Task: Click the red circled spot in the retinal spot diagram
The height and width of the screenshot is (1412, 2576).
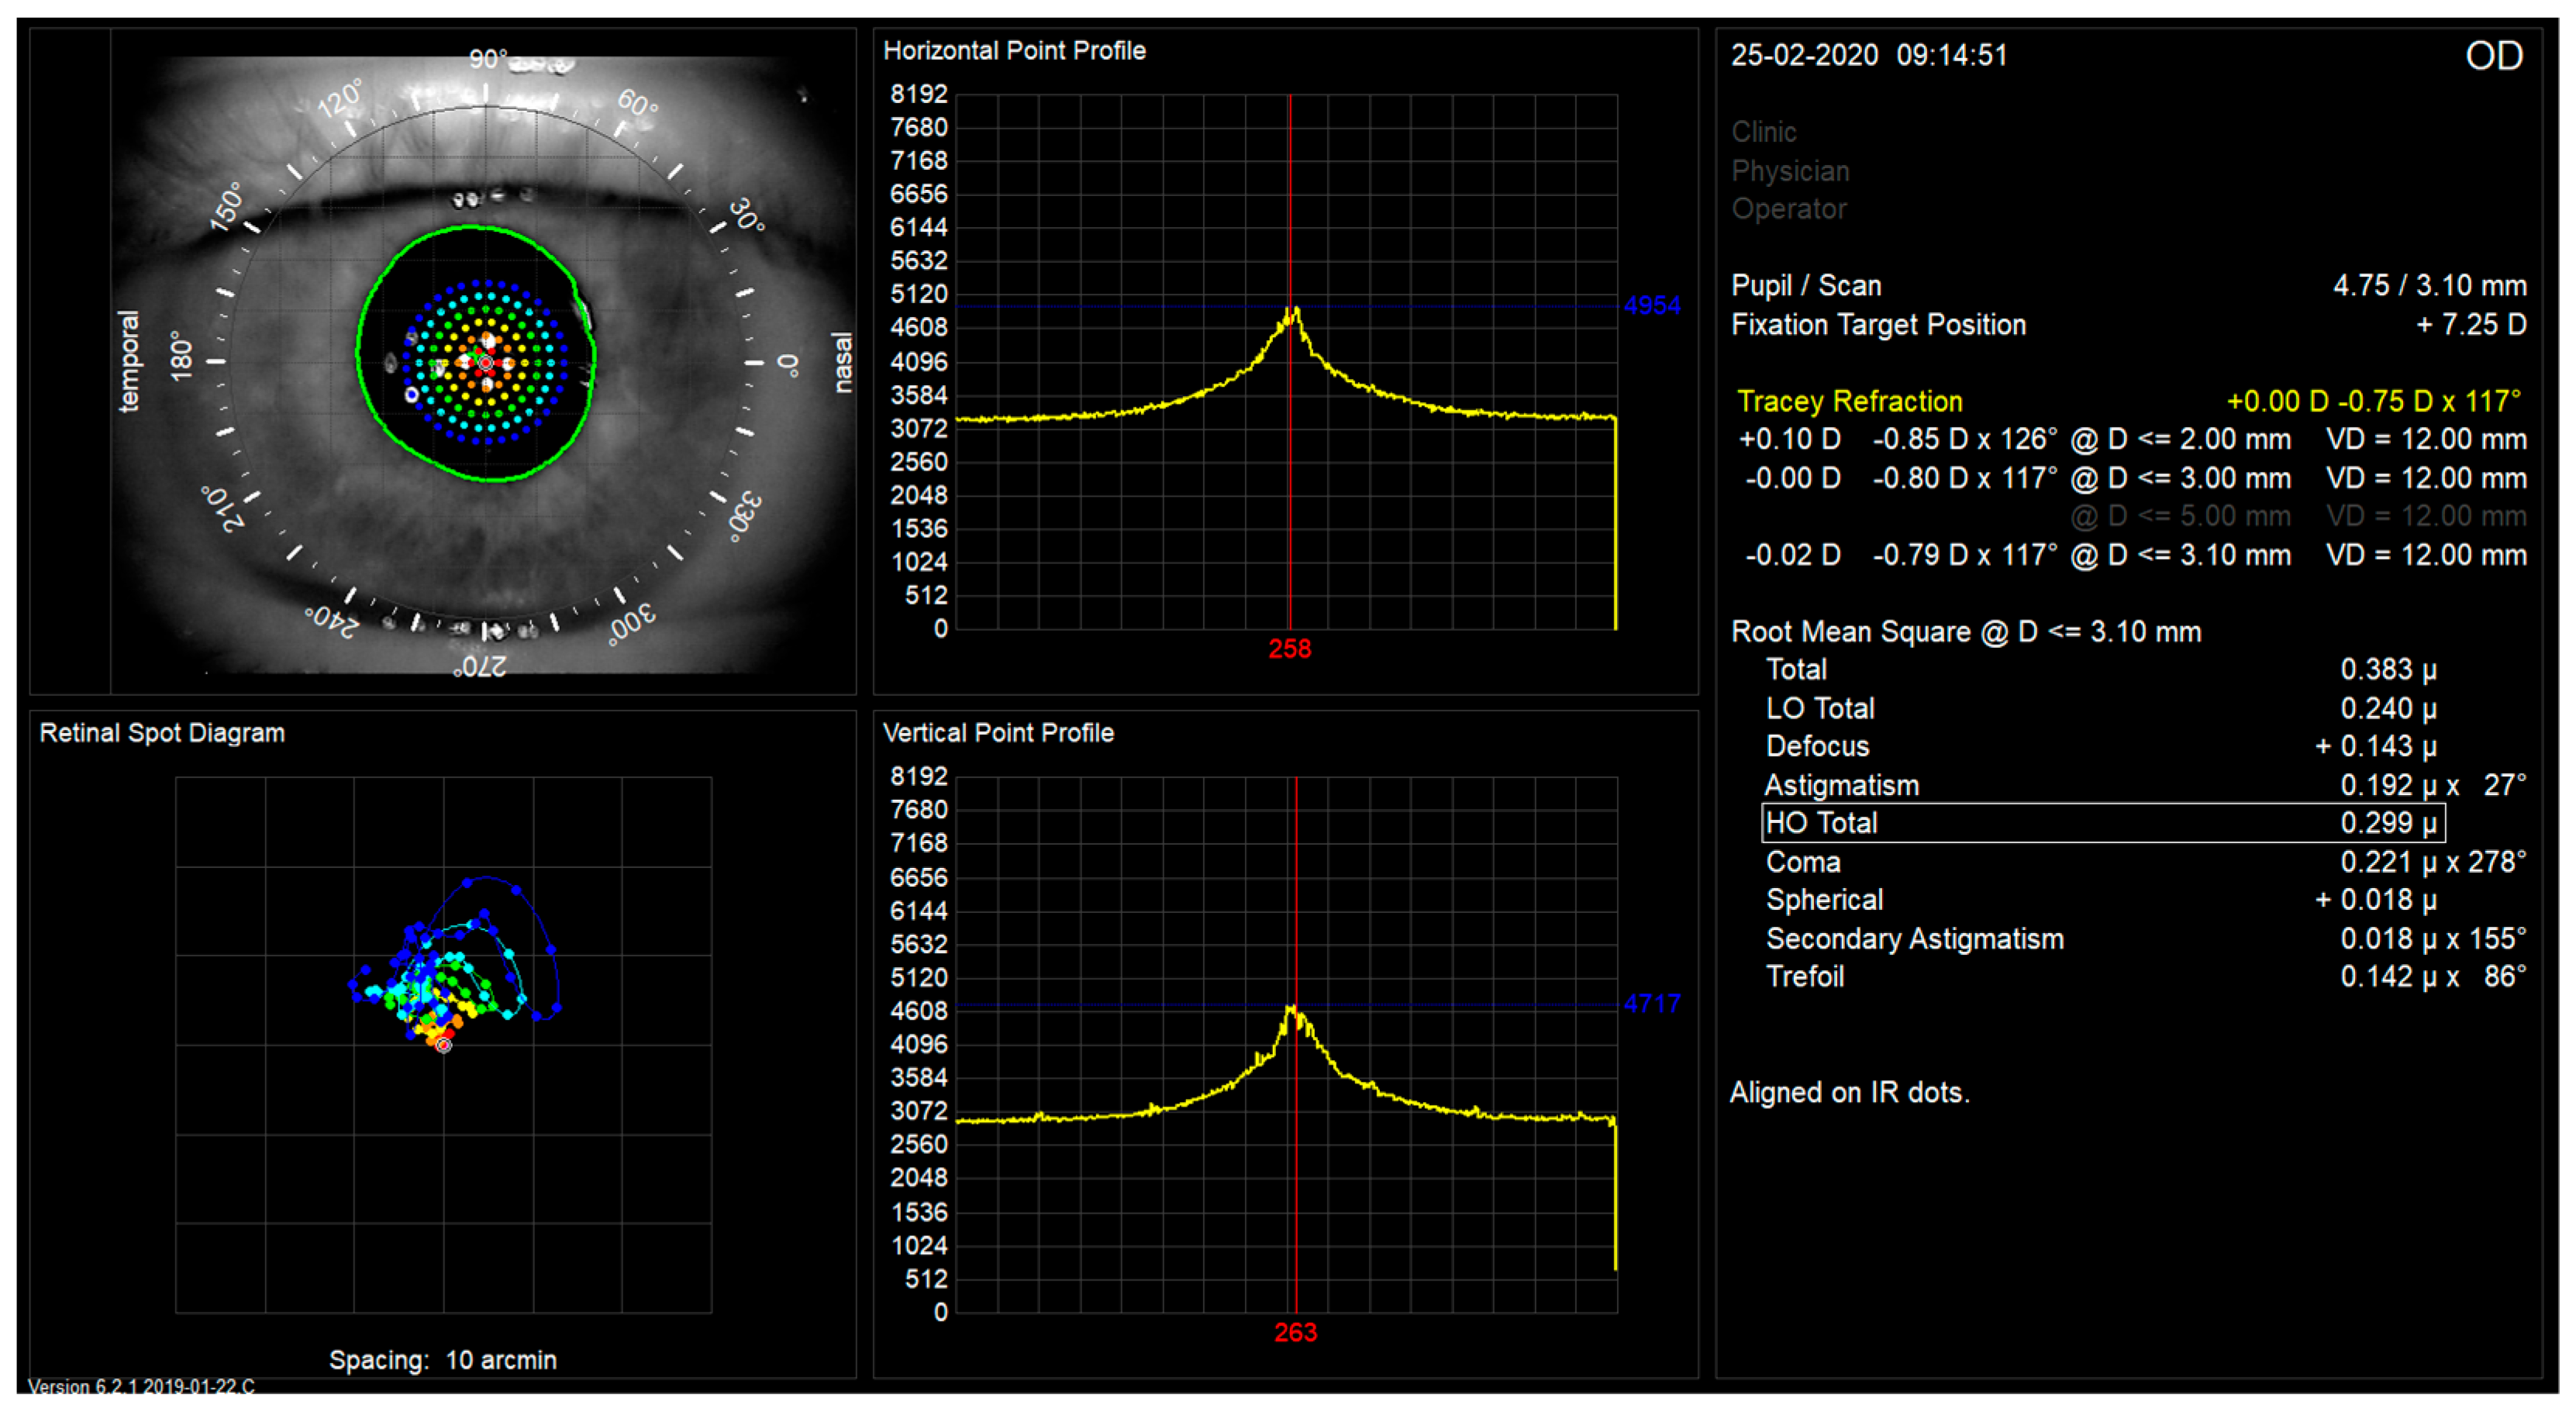Action: [x=443, y=1045]
